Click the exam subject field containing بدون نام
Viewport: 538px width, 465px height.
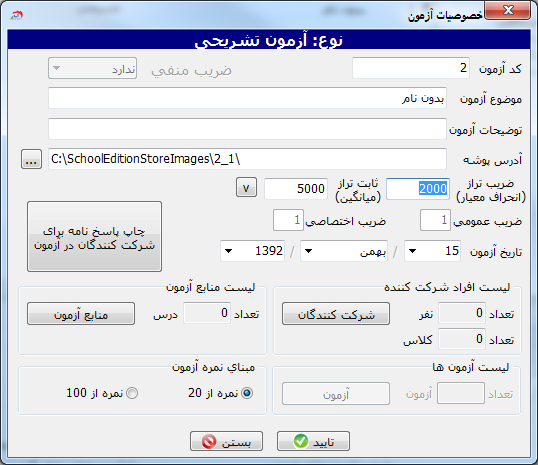tap(247, 98)
